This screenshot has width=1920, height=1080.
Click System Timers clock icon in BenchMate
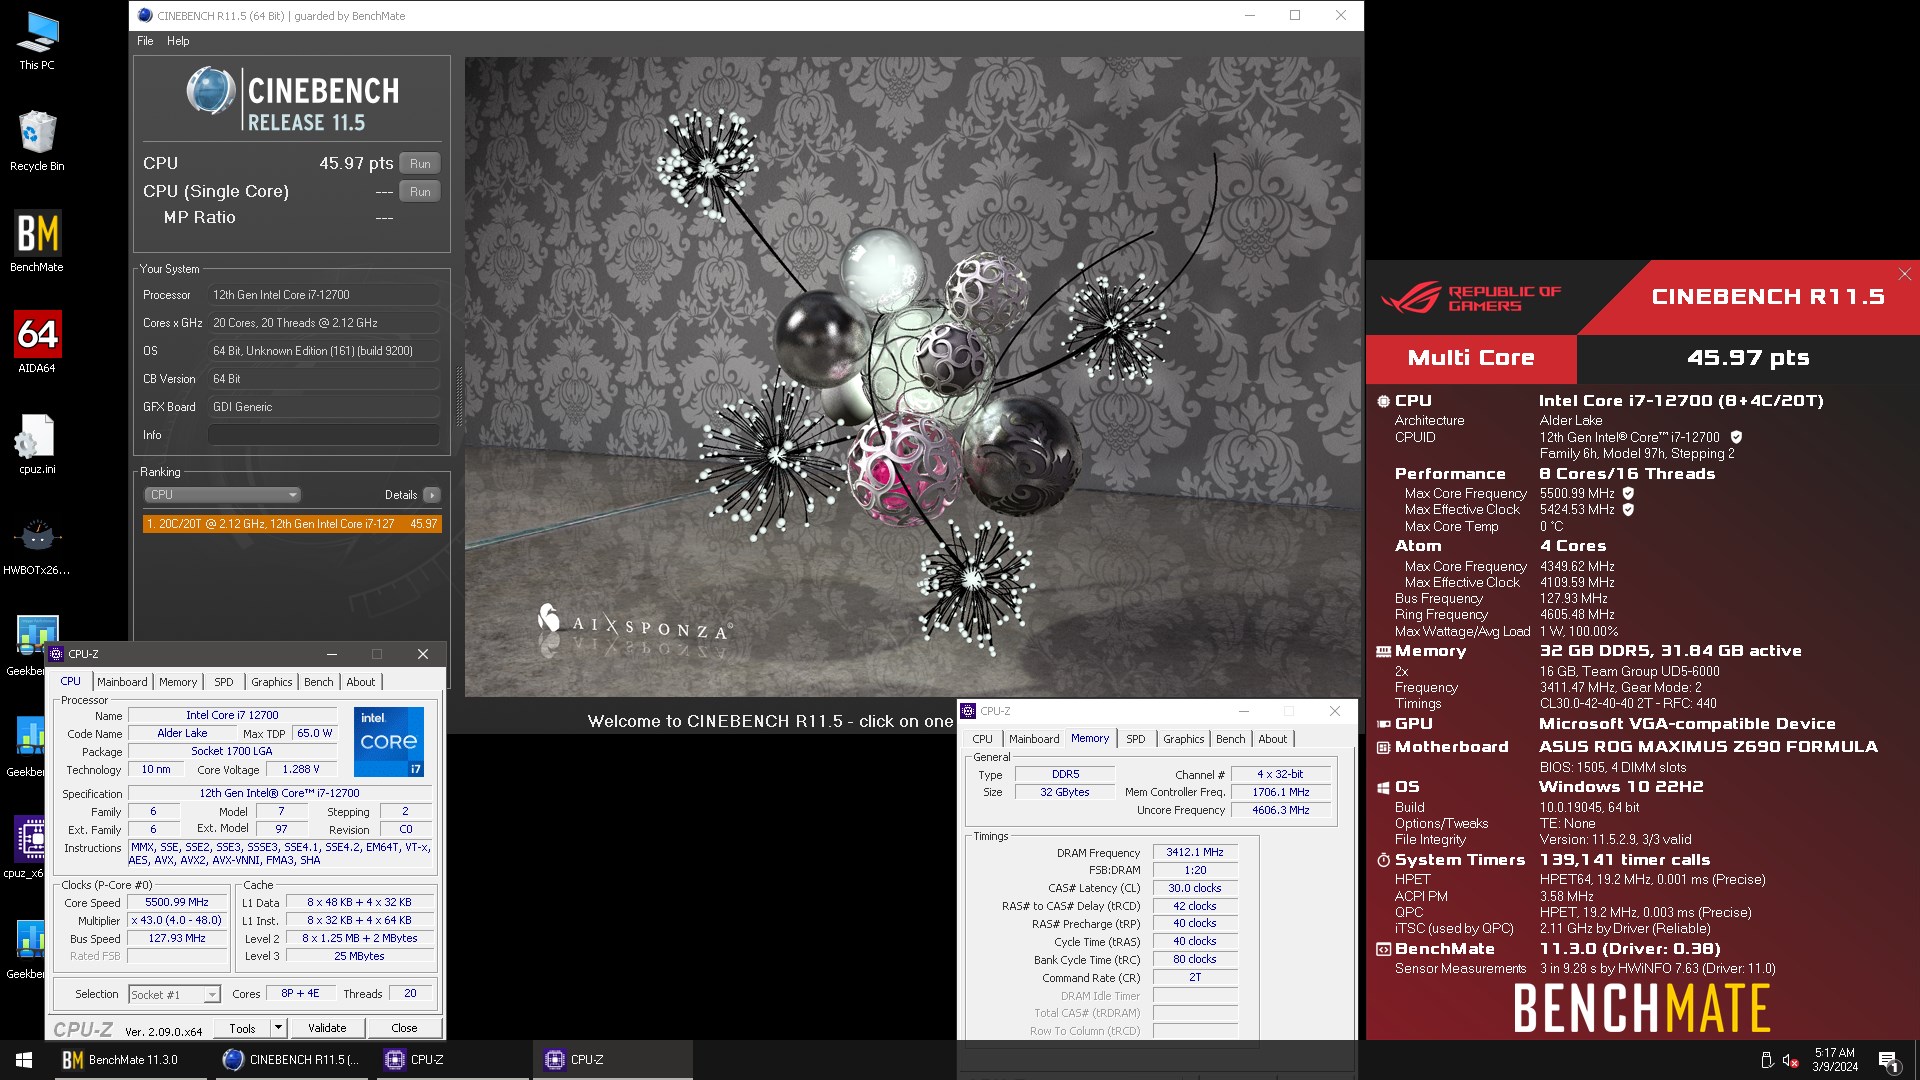click(x=1383, y=860)
